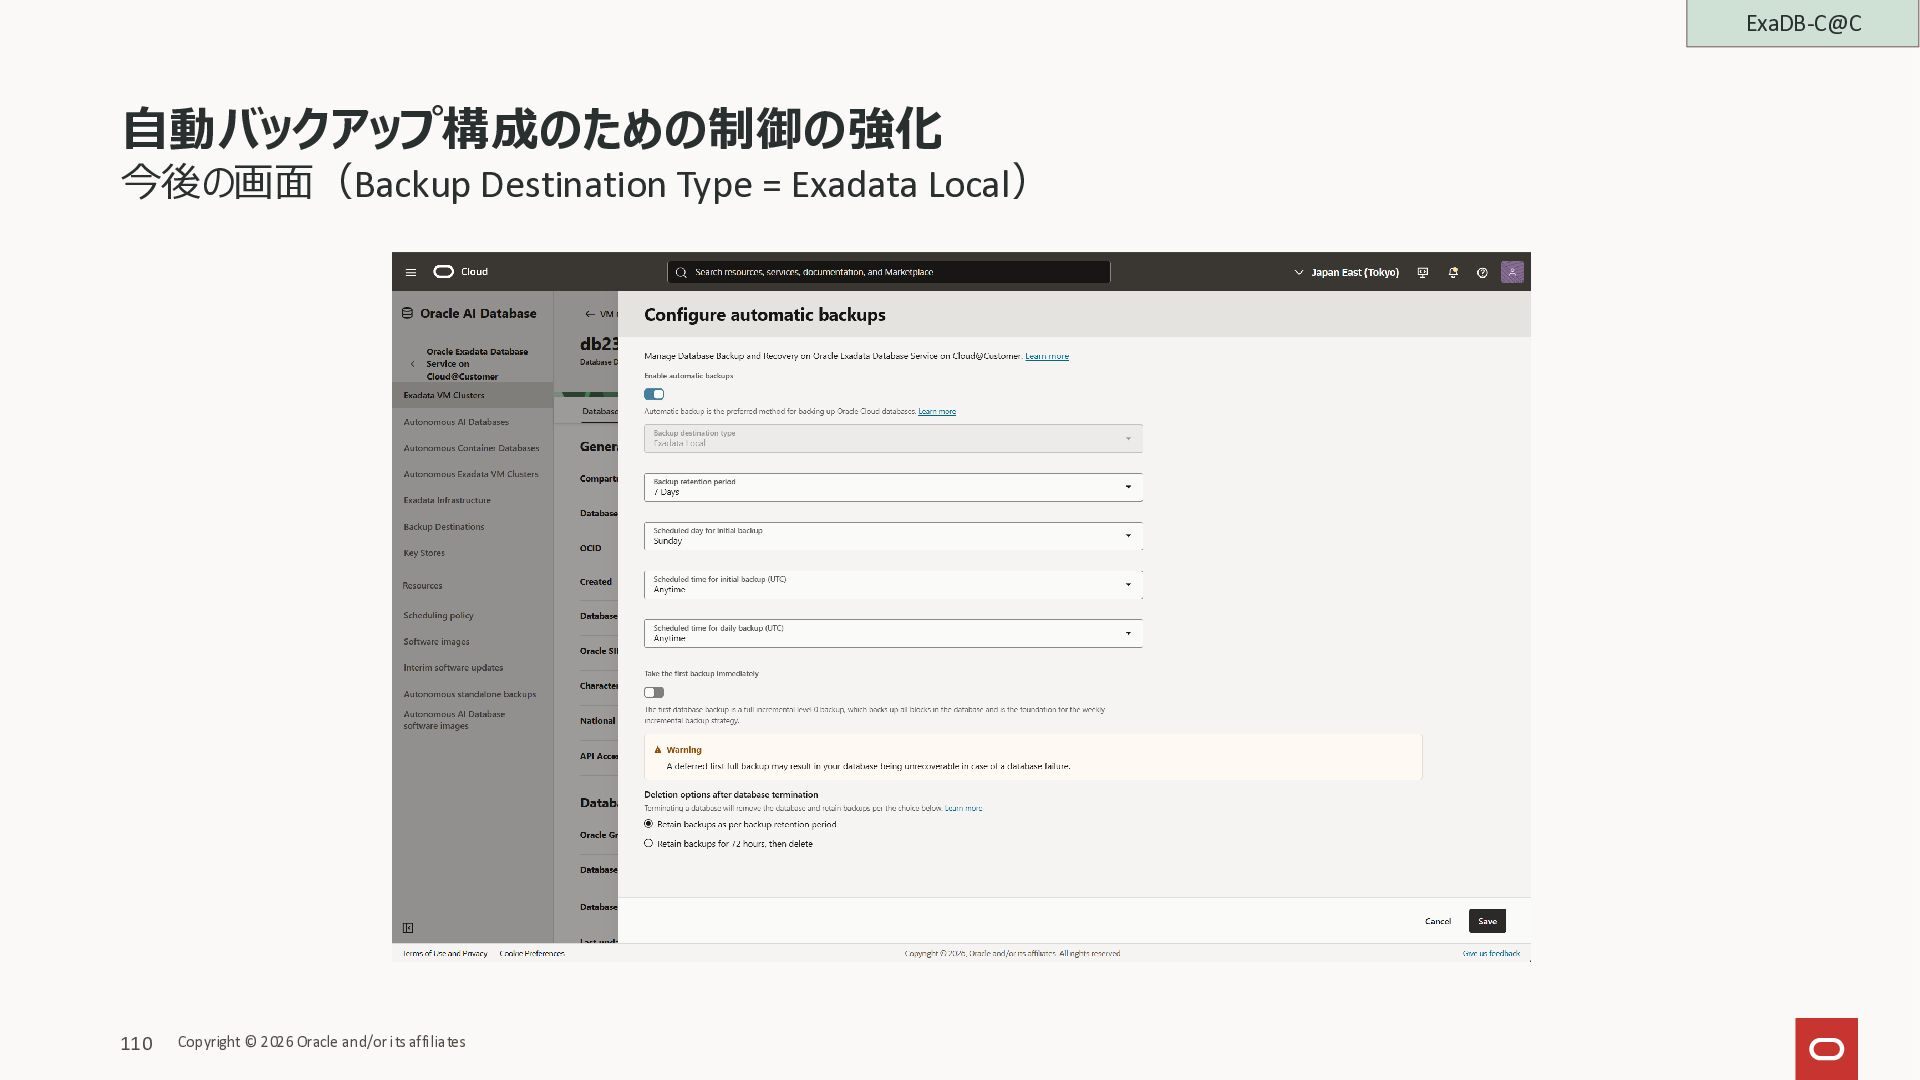Select Retain backups for 72 hours option
Screen dimensions: 1920x1080
point(649,843)
